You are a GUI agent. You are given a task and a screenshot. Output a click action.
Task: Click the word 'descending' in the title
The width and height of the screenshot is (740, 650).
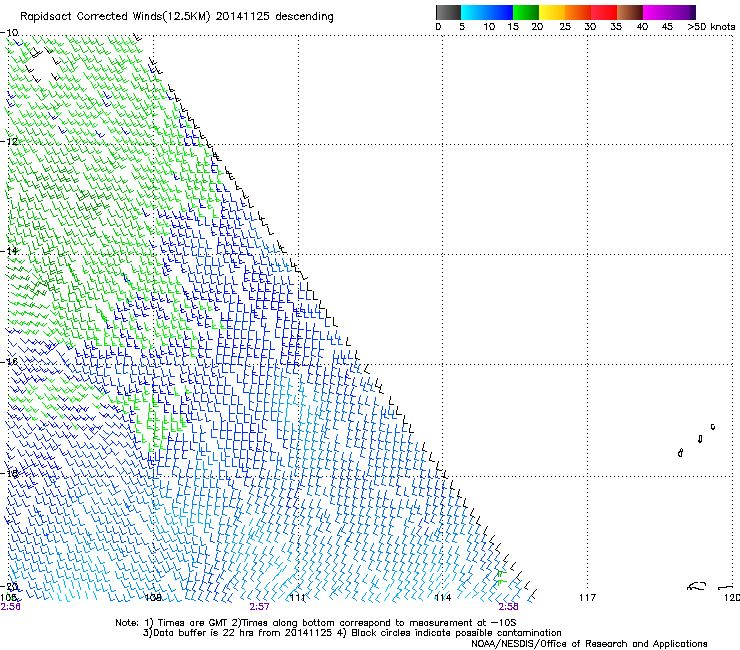(304, 17)
